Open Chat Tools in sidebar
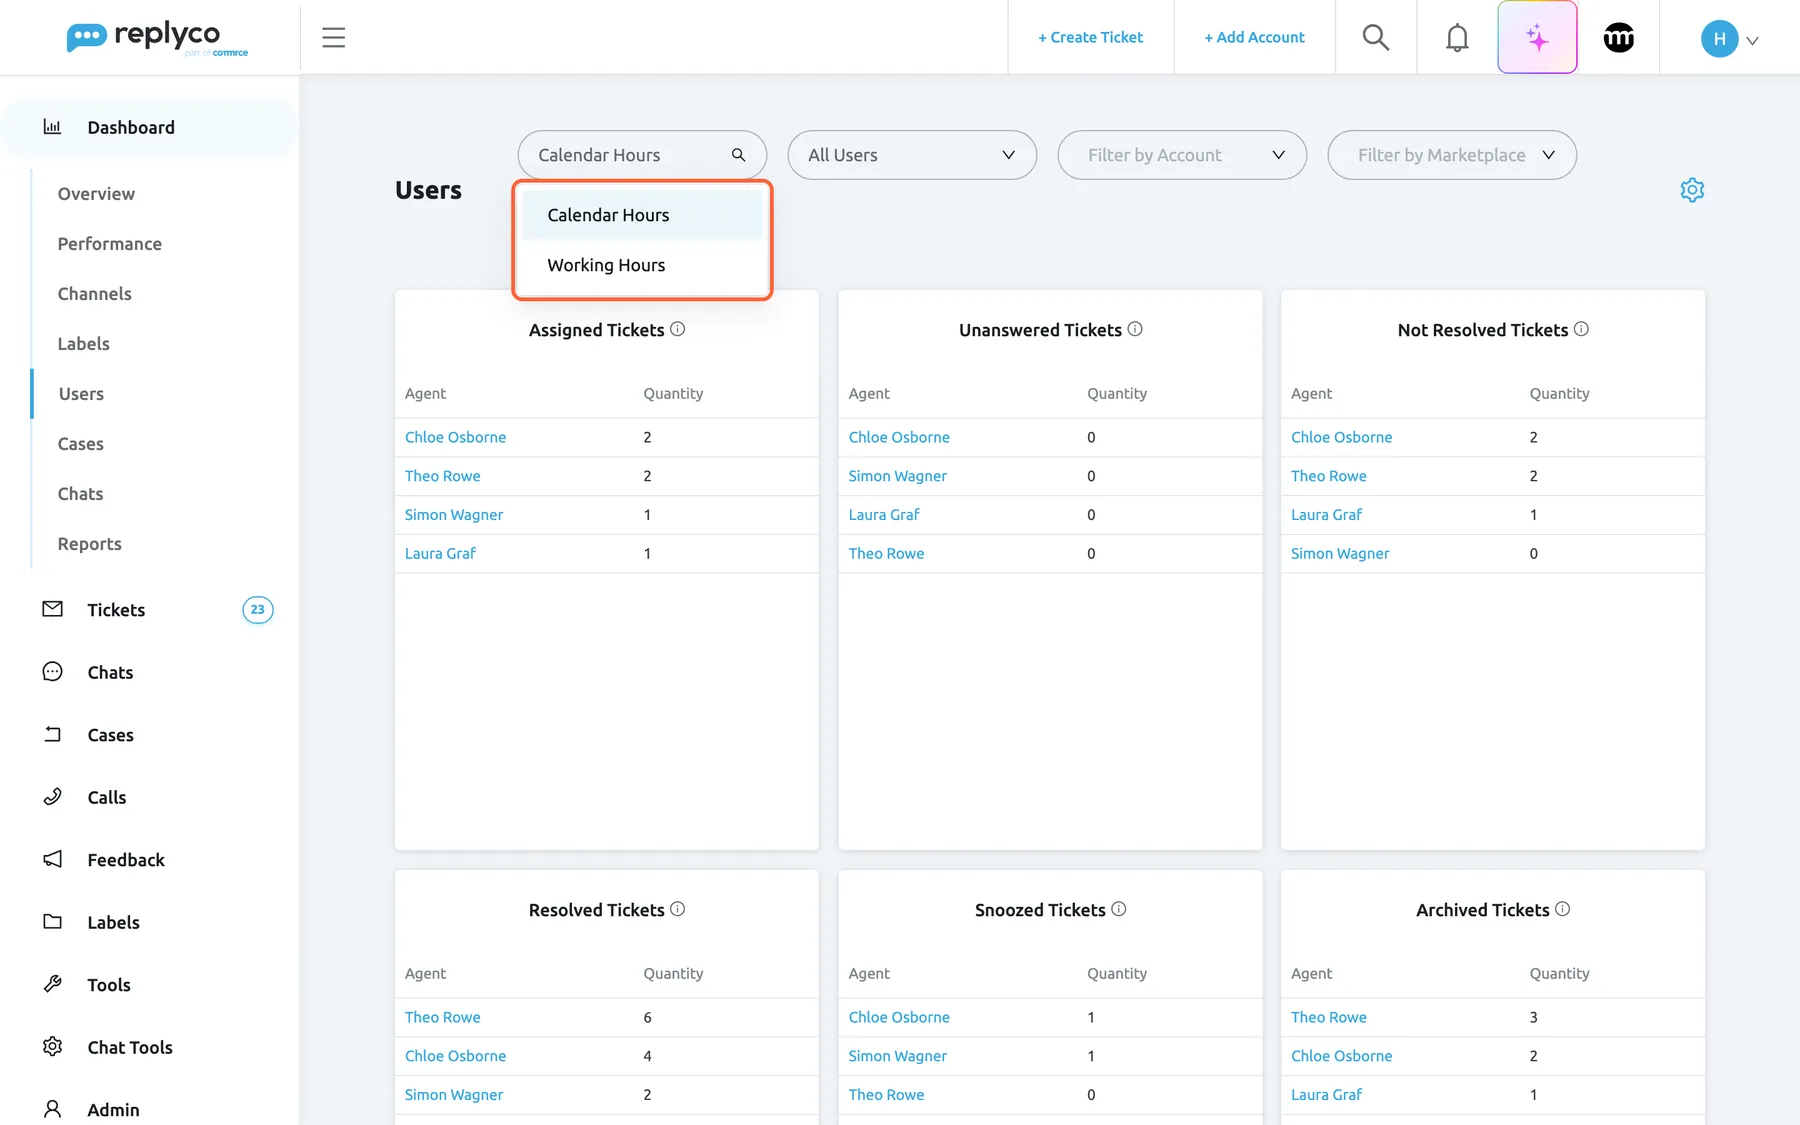The width and height of the screenshot is (1800, 1125). point(130,1047)
